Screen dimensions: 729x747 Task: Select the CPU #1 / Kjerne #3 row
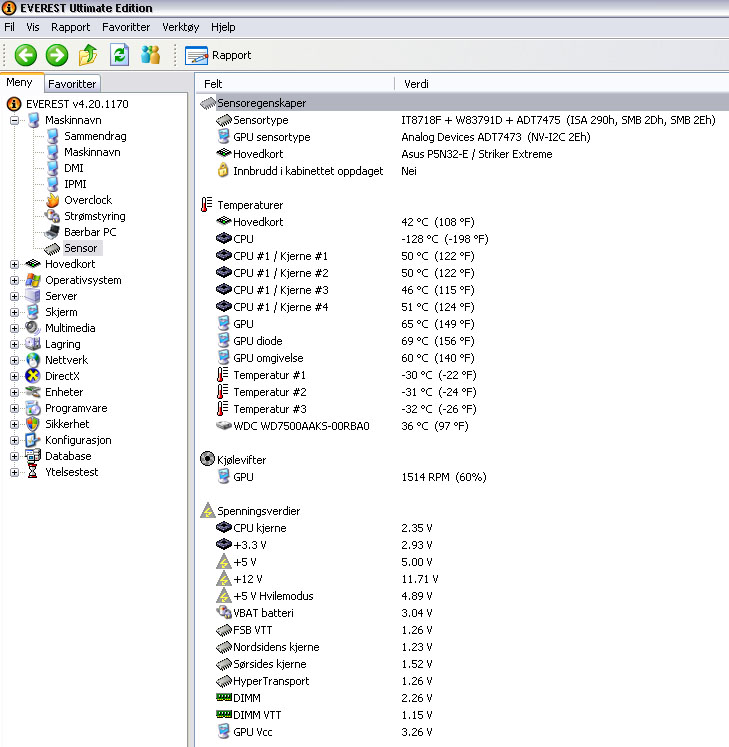coord(462,290)
